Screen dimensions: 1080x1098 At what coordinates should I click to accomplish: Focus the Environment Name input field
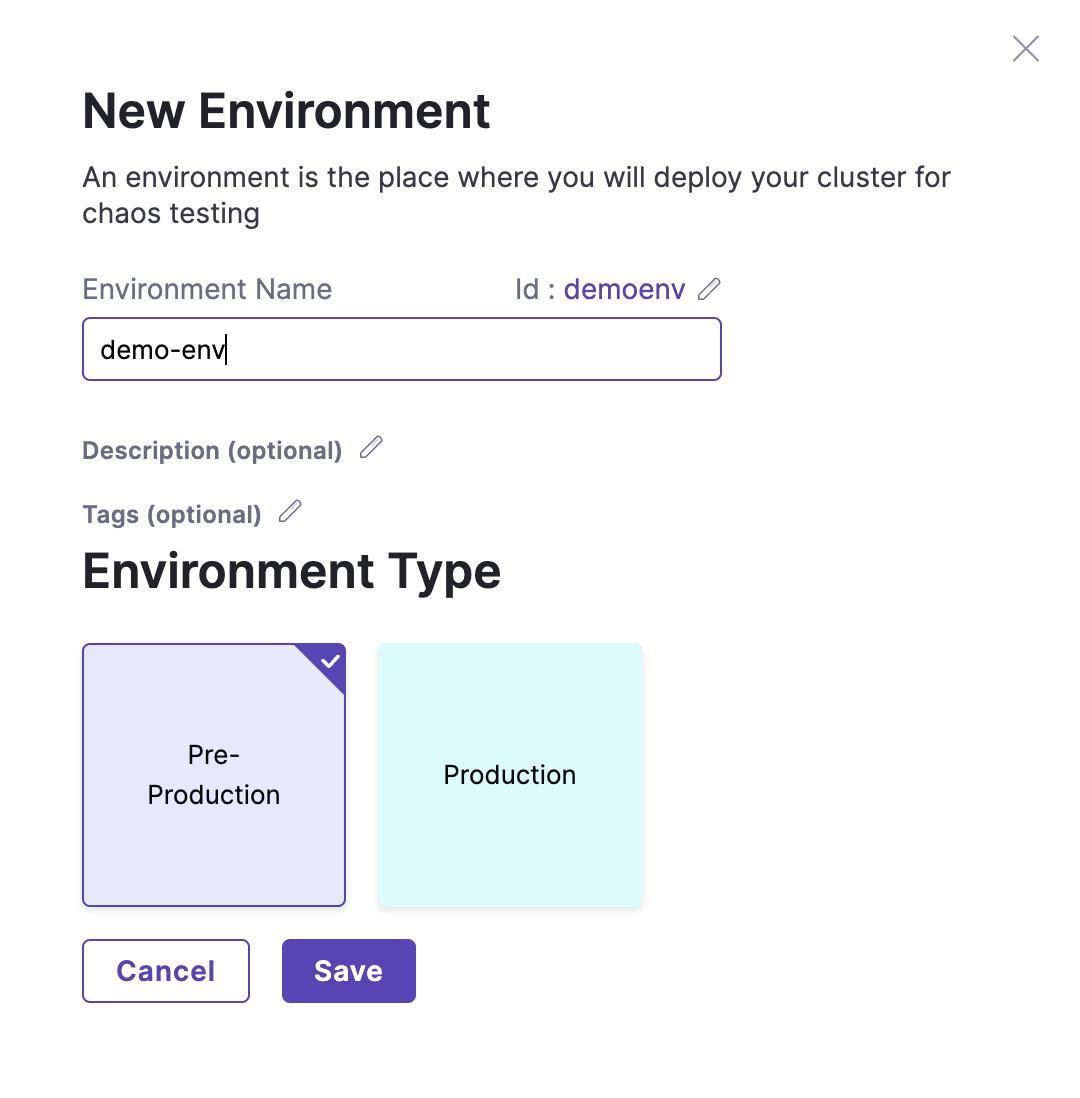[402, 349]
